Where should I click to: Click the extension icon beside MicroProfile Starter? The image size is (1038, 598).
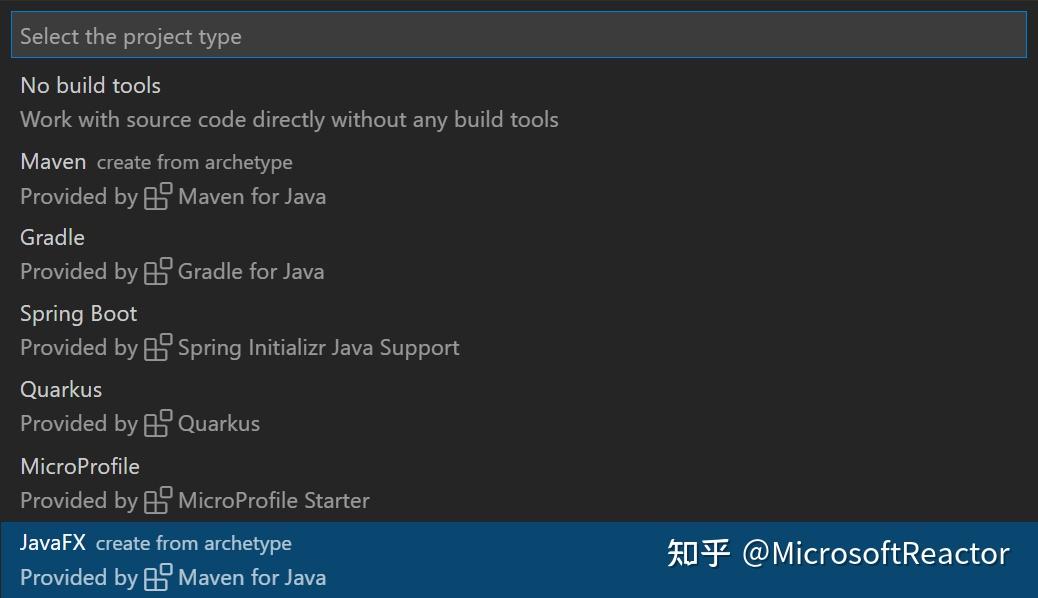(x=158, y=500)
